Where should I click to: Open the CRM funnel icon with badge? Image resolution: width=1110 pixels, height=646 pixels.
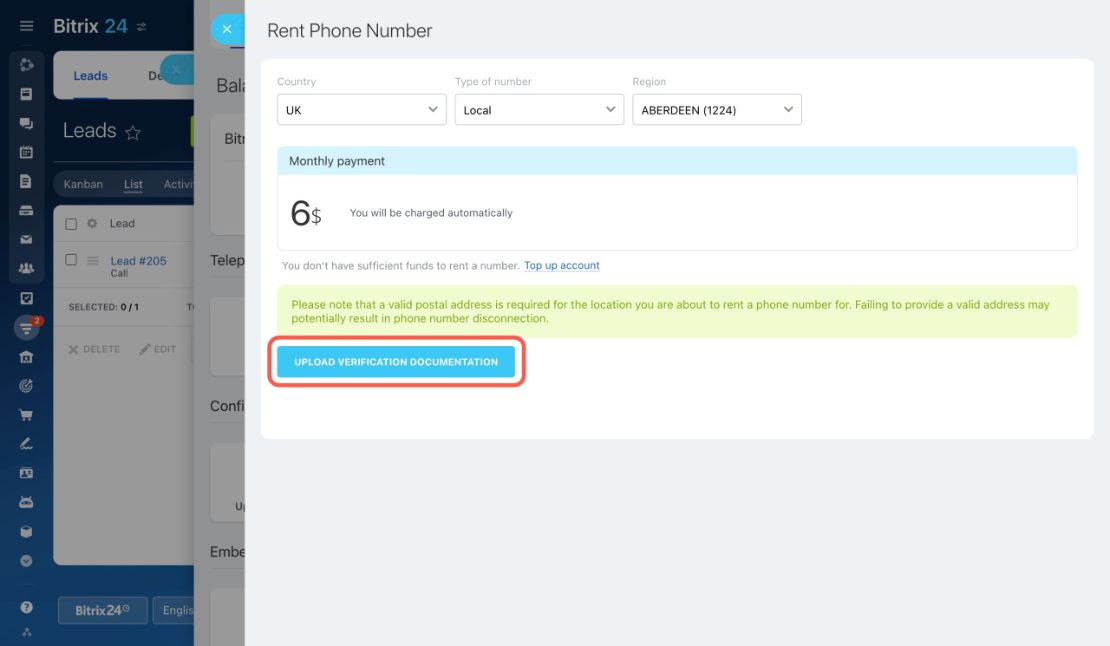27,328
